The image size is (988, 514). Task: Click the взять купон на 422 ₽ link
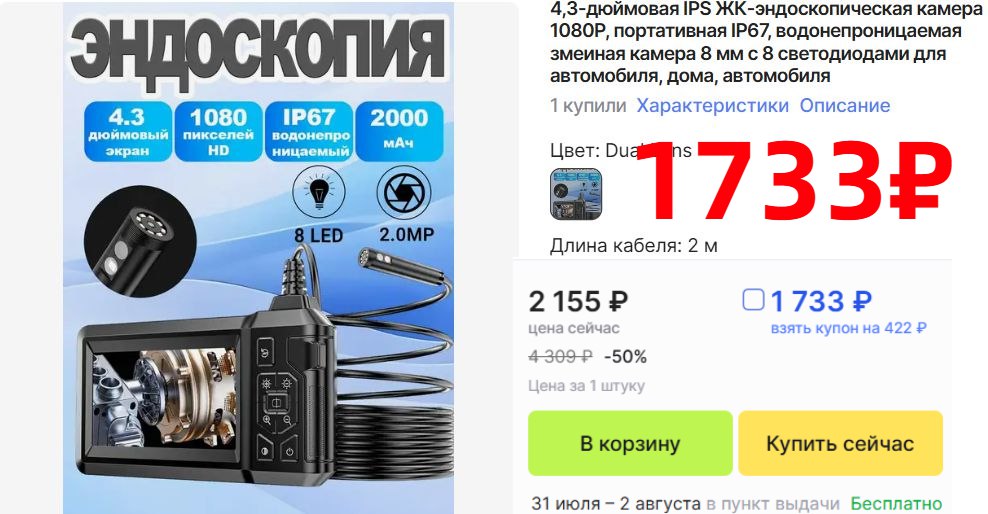[849, 328]
